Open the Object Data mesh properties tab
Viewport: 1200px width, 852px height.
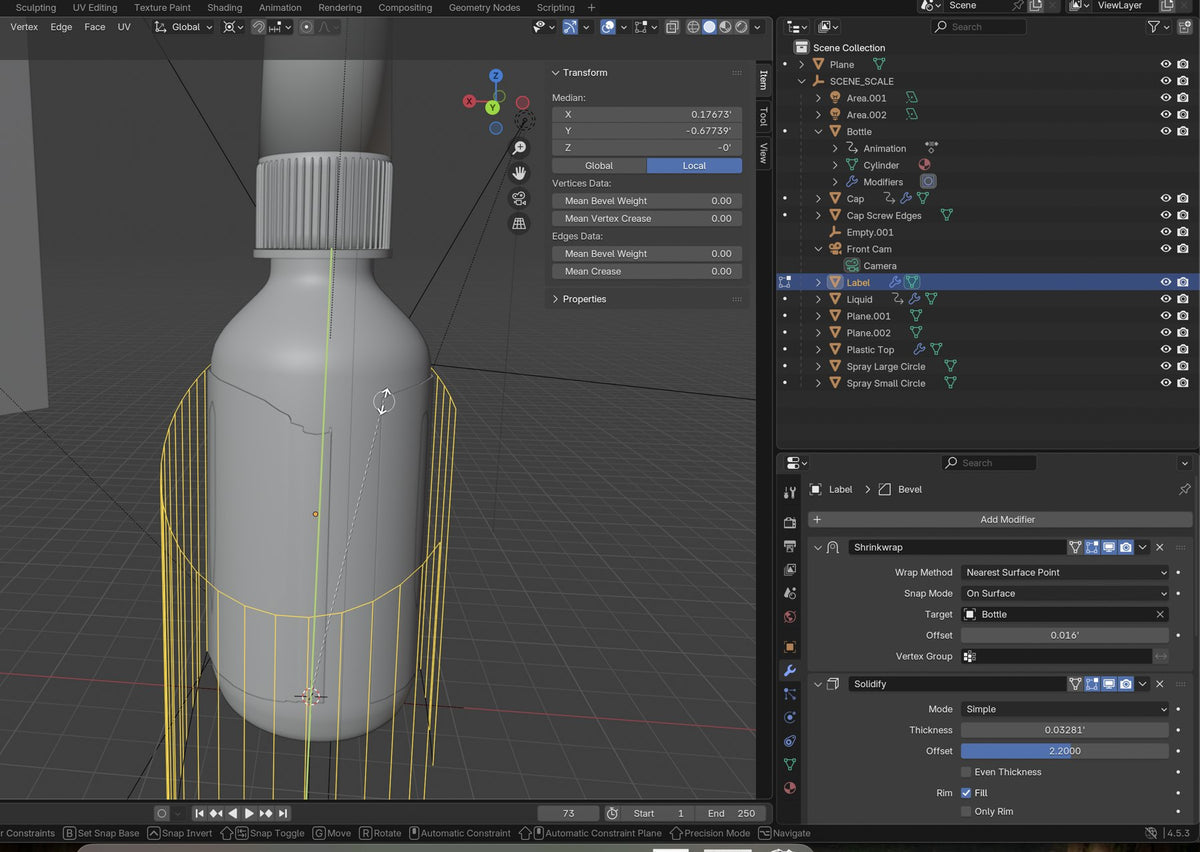coord(790,764)
